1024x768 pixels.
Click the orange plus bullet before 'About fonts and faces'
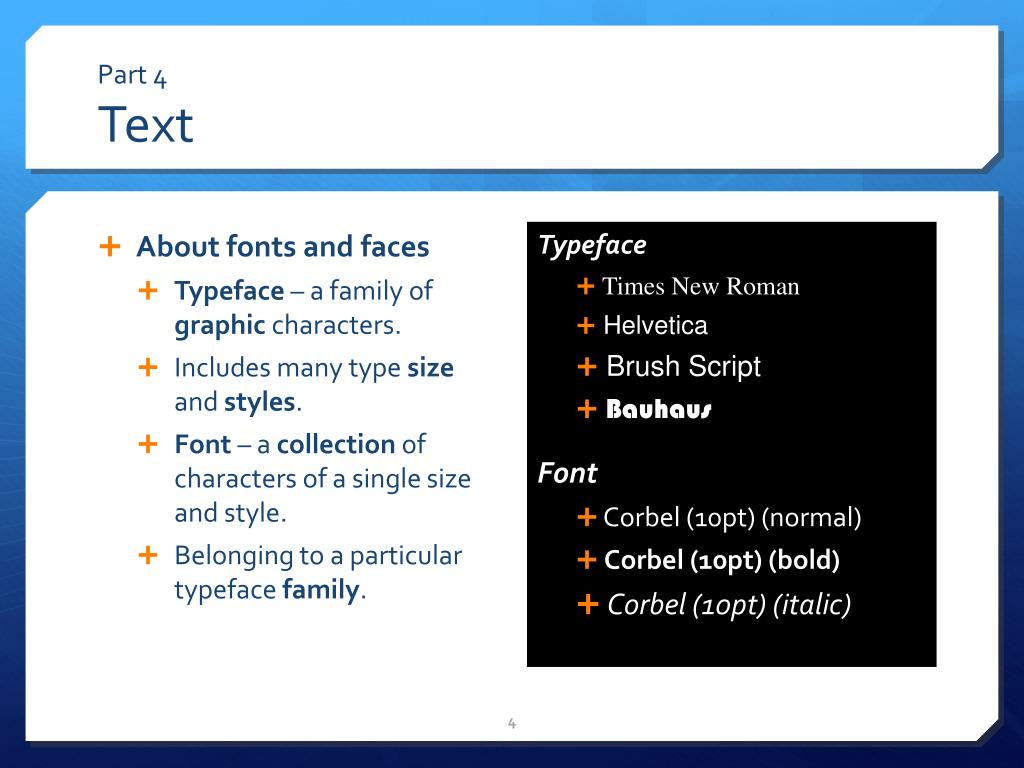110,246
